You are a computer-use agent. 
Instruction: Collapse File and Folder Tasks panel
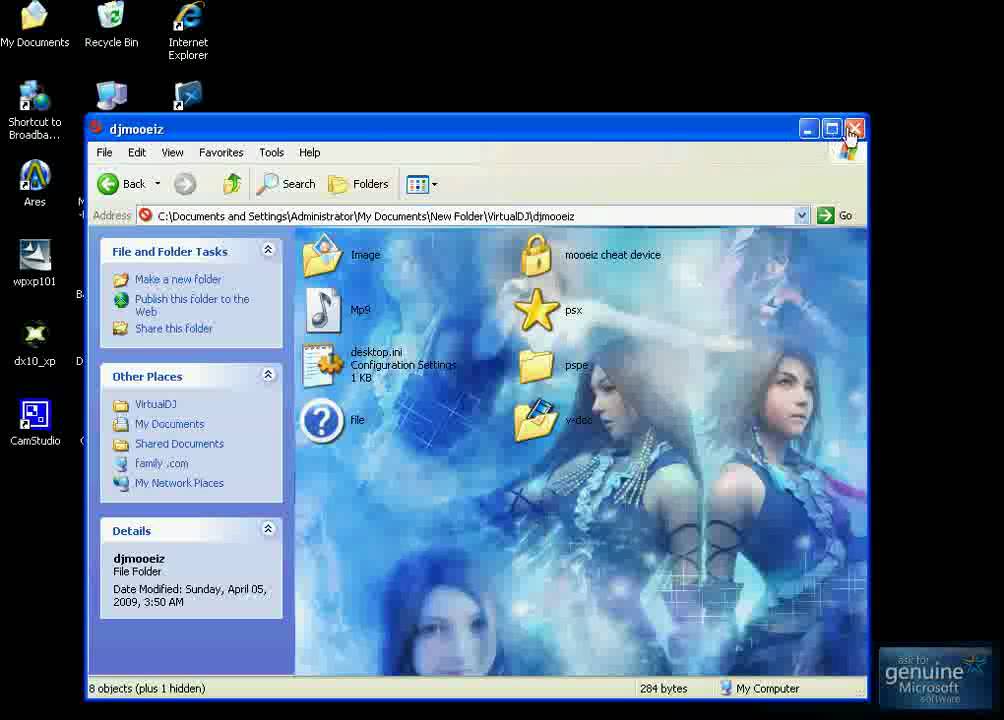pyautogui.click(x=268, y=250)
